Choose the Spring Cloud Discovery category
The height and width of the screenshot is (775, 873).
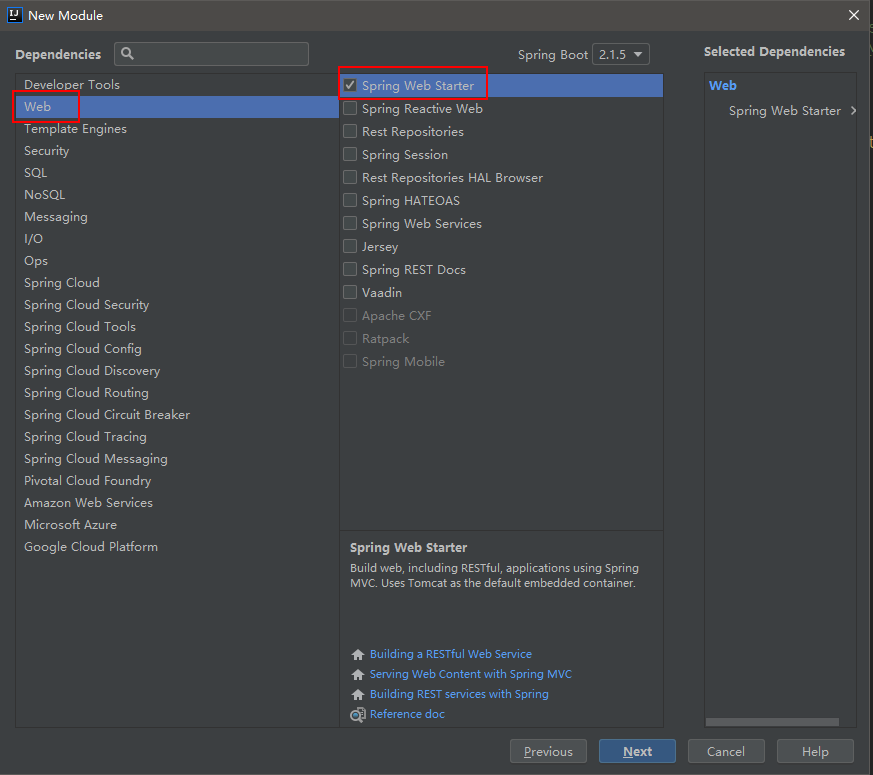(x=92, y=371)
